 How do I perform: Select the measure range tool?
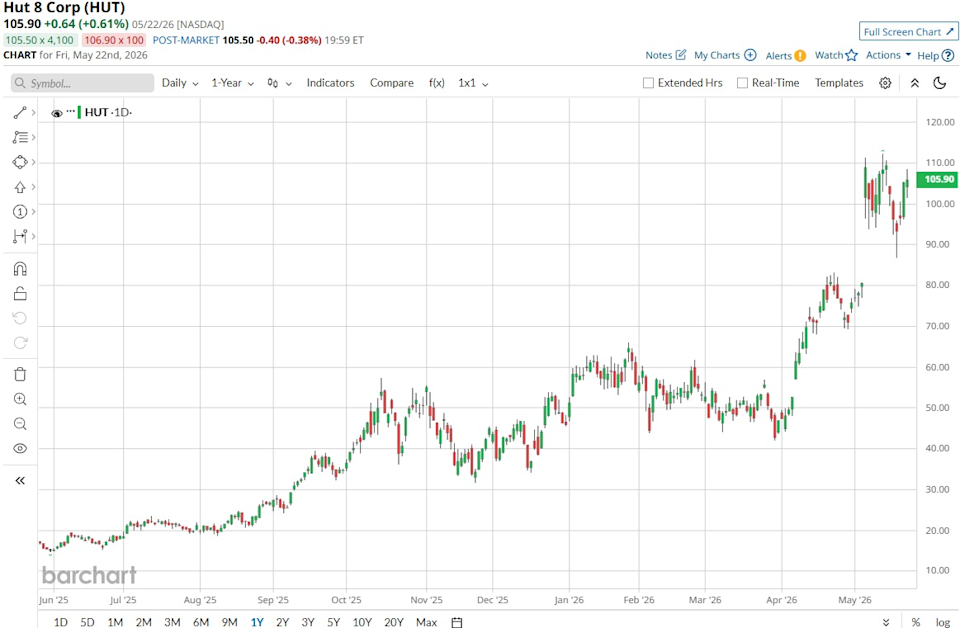[20, 236]
